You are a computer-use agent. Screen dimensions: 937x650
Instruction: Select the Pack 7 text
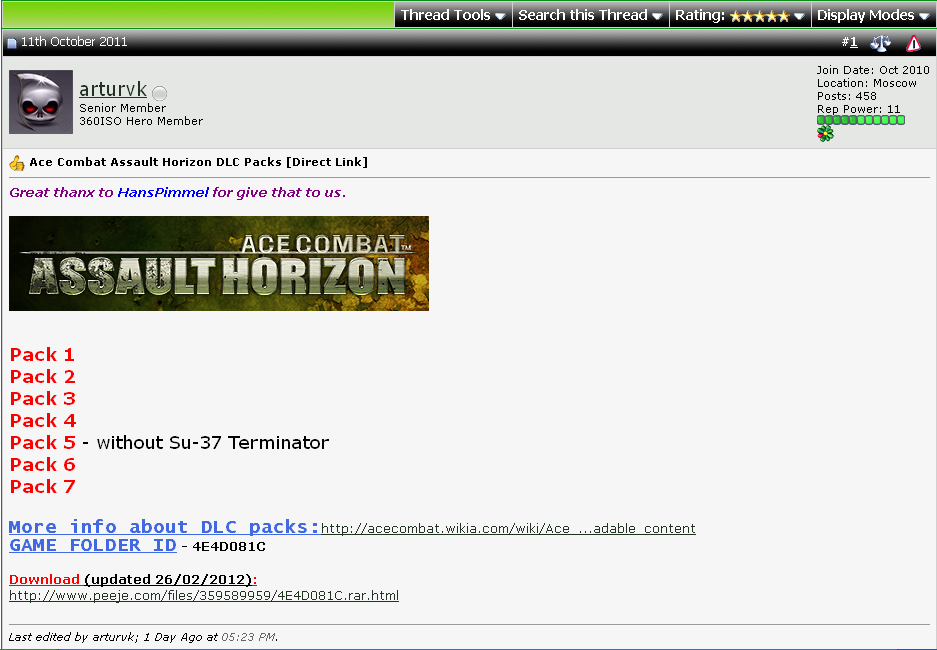coord(42,487)
